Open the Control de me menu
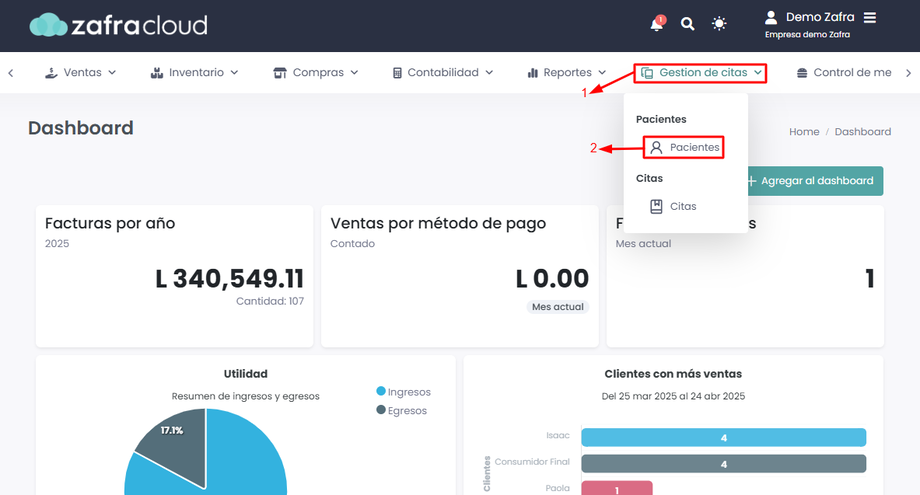 [x=844, y=73]
